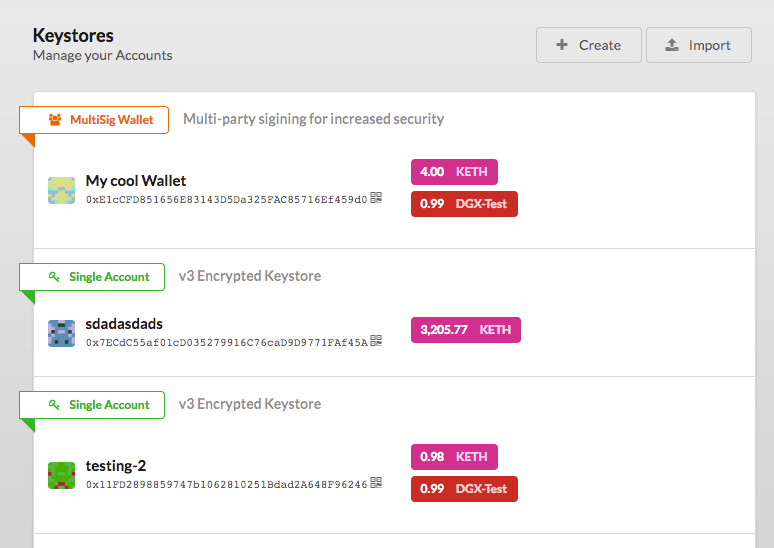
Task: Click the testing-2 identicon avatar
Action: tap(61, 475)
